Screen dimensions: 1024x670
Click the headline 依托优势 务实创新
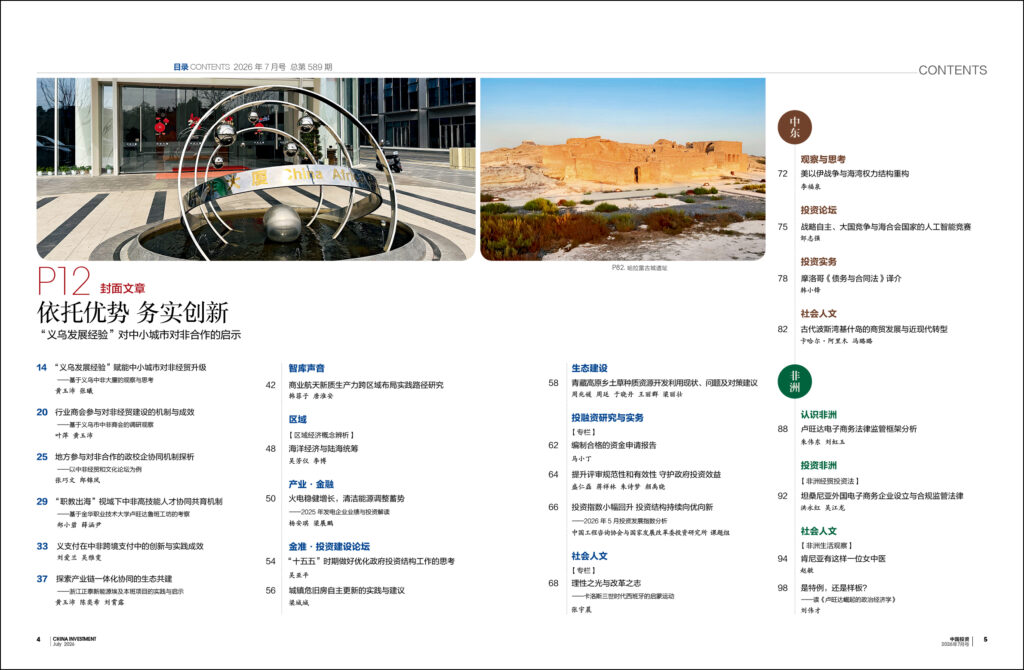point(133,313)
